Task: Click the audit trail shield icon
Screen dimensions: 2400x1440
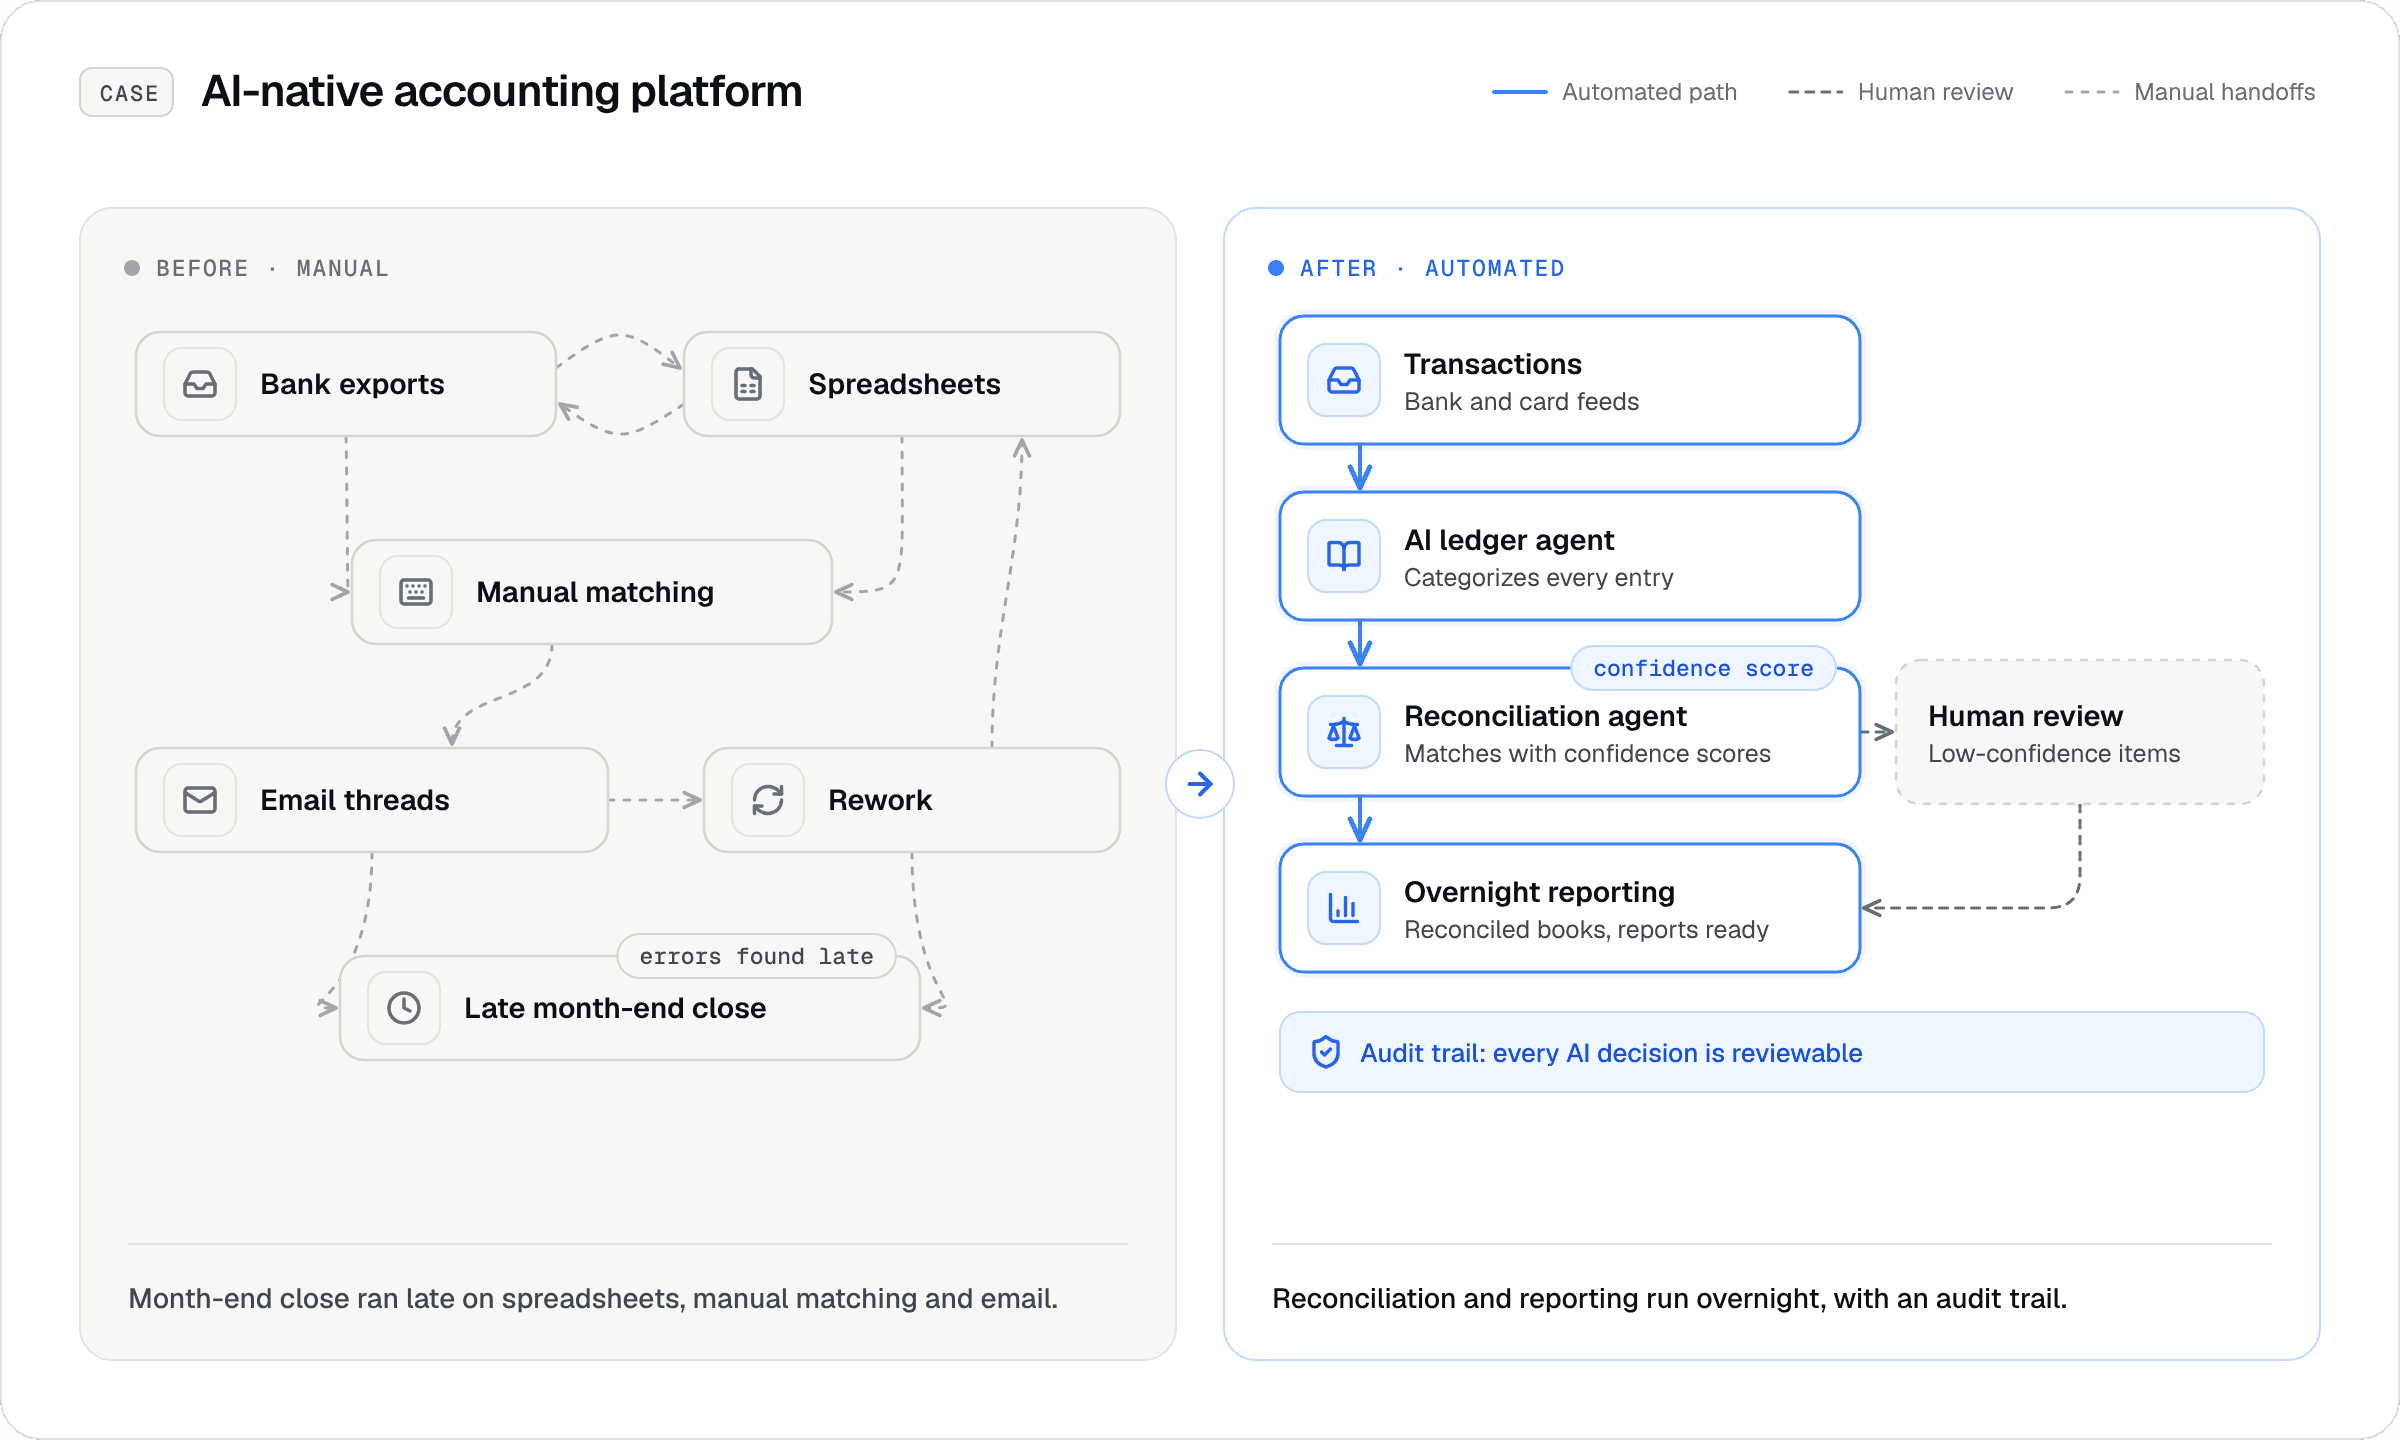Action: pos(1326,1052)
